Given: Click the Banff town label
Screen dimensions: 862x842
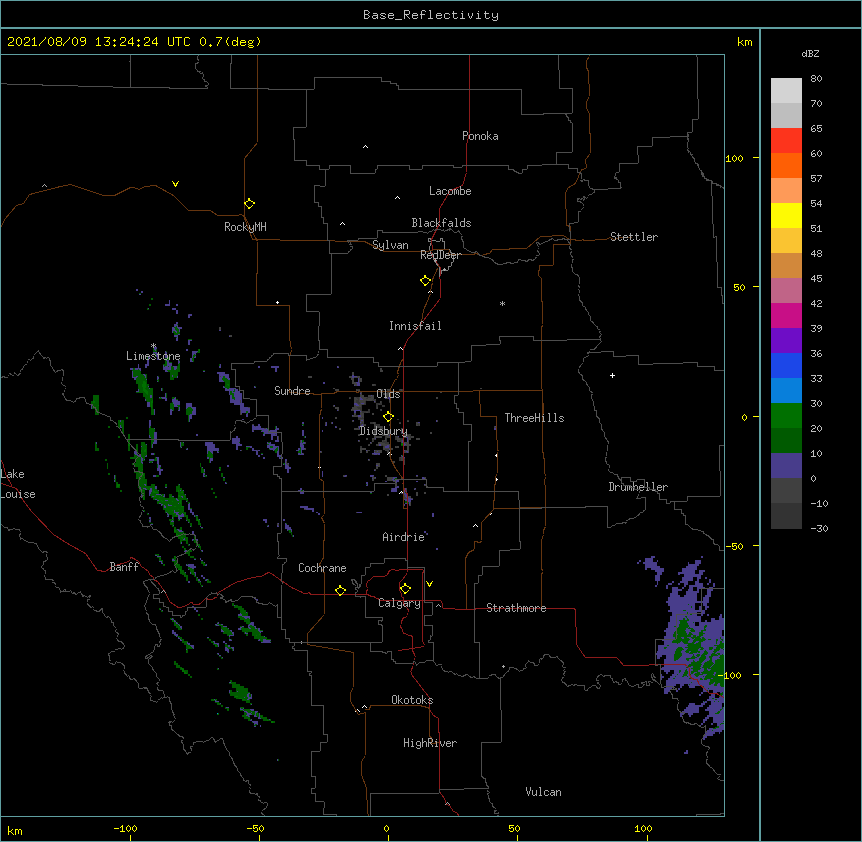Looking at the screenshot, I should click(x=124, y=567).
